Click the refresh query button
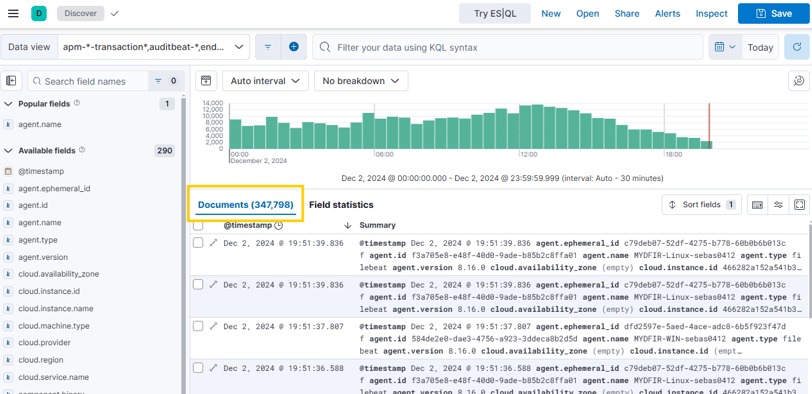The width and height of the screenshot is (812, 394). tap(798, 47)
